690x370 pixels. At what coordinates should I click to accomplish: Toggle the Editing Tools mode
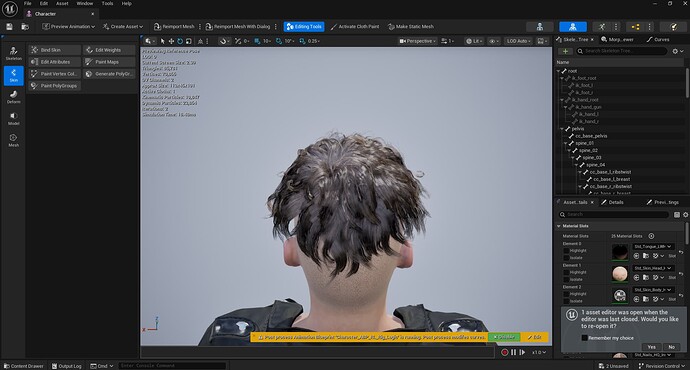pyautogui.click(x=304, y=27)
